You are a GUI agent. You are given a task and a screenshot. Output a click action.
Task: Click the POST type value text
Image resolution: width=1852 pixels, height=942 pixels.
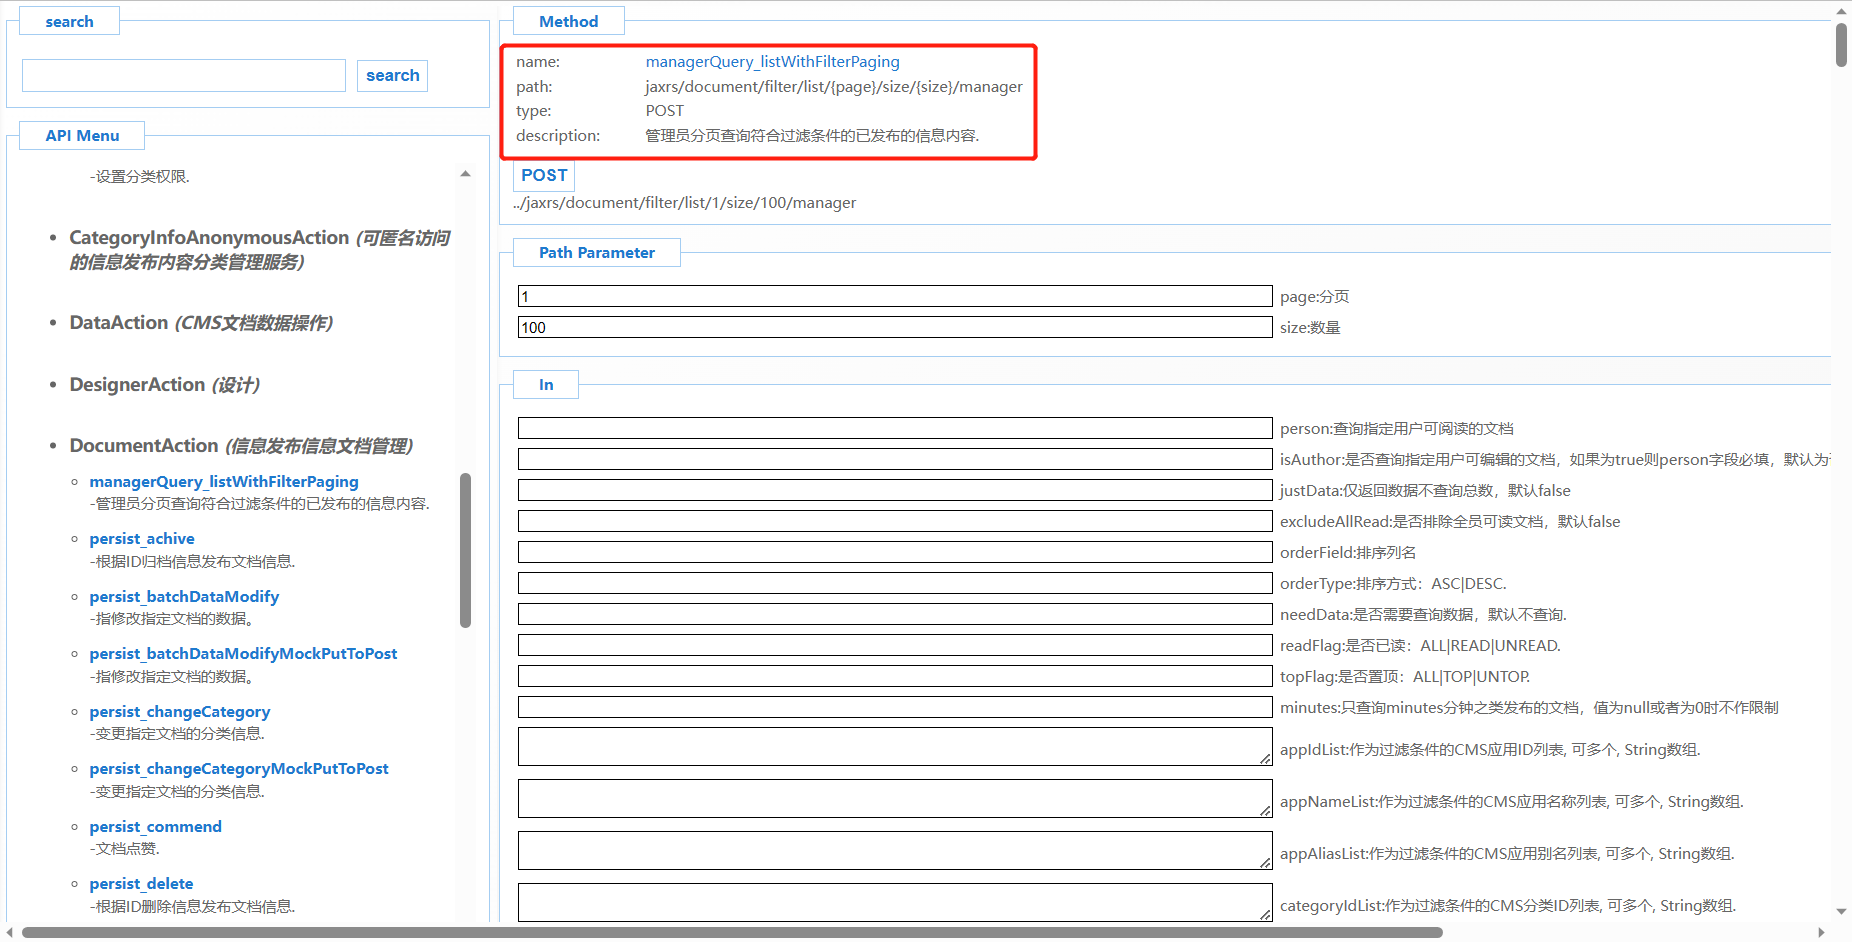pos(665,111)
